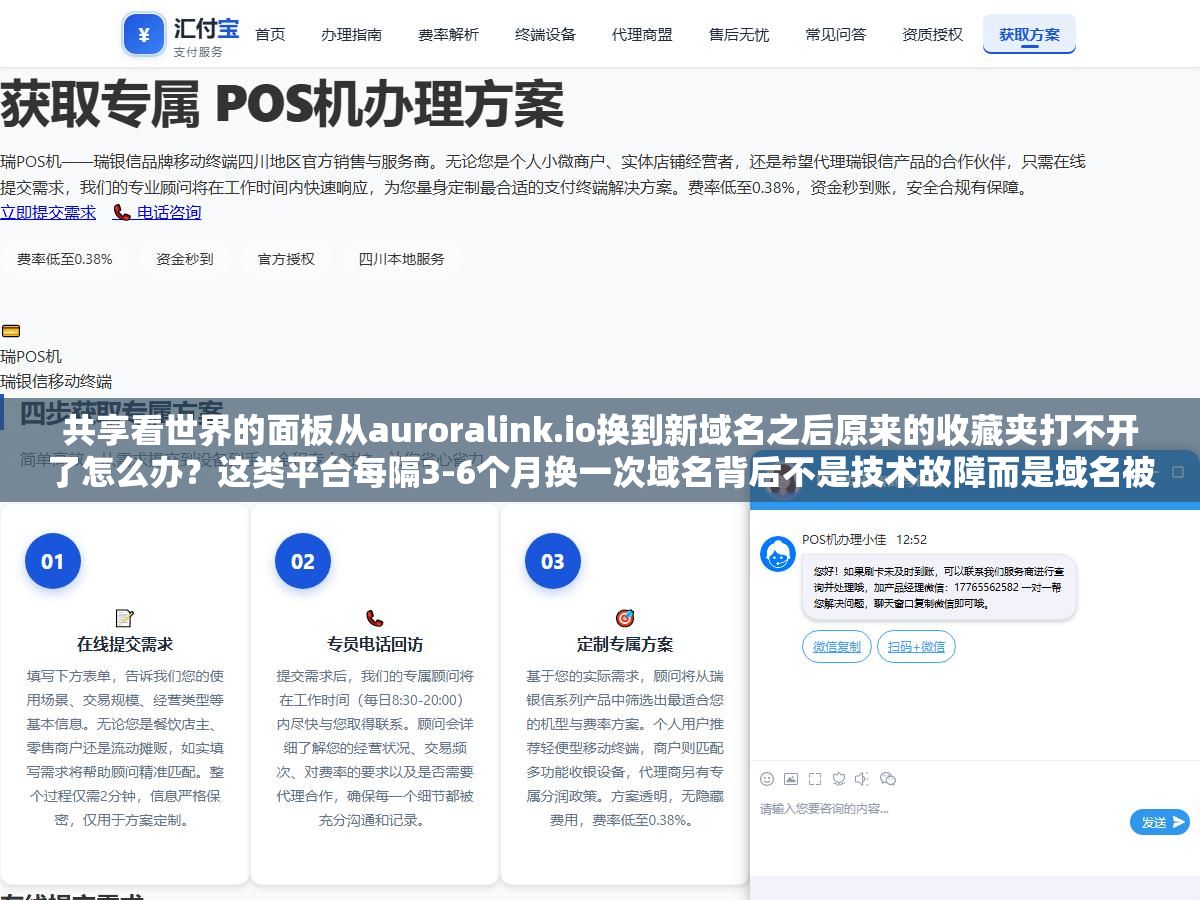Click the 发送 send button
Screen dimensions: 1200x900
pos(1160,822)
